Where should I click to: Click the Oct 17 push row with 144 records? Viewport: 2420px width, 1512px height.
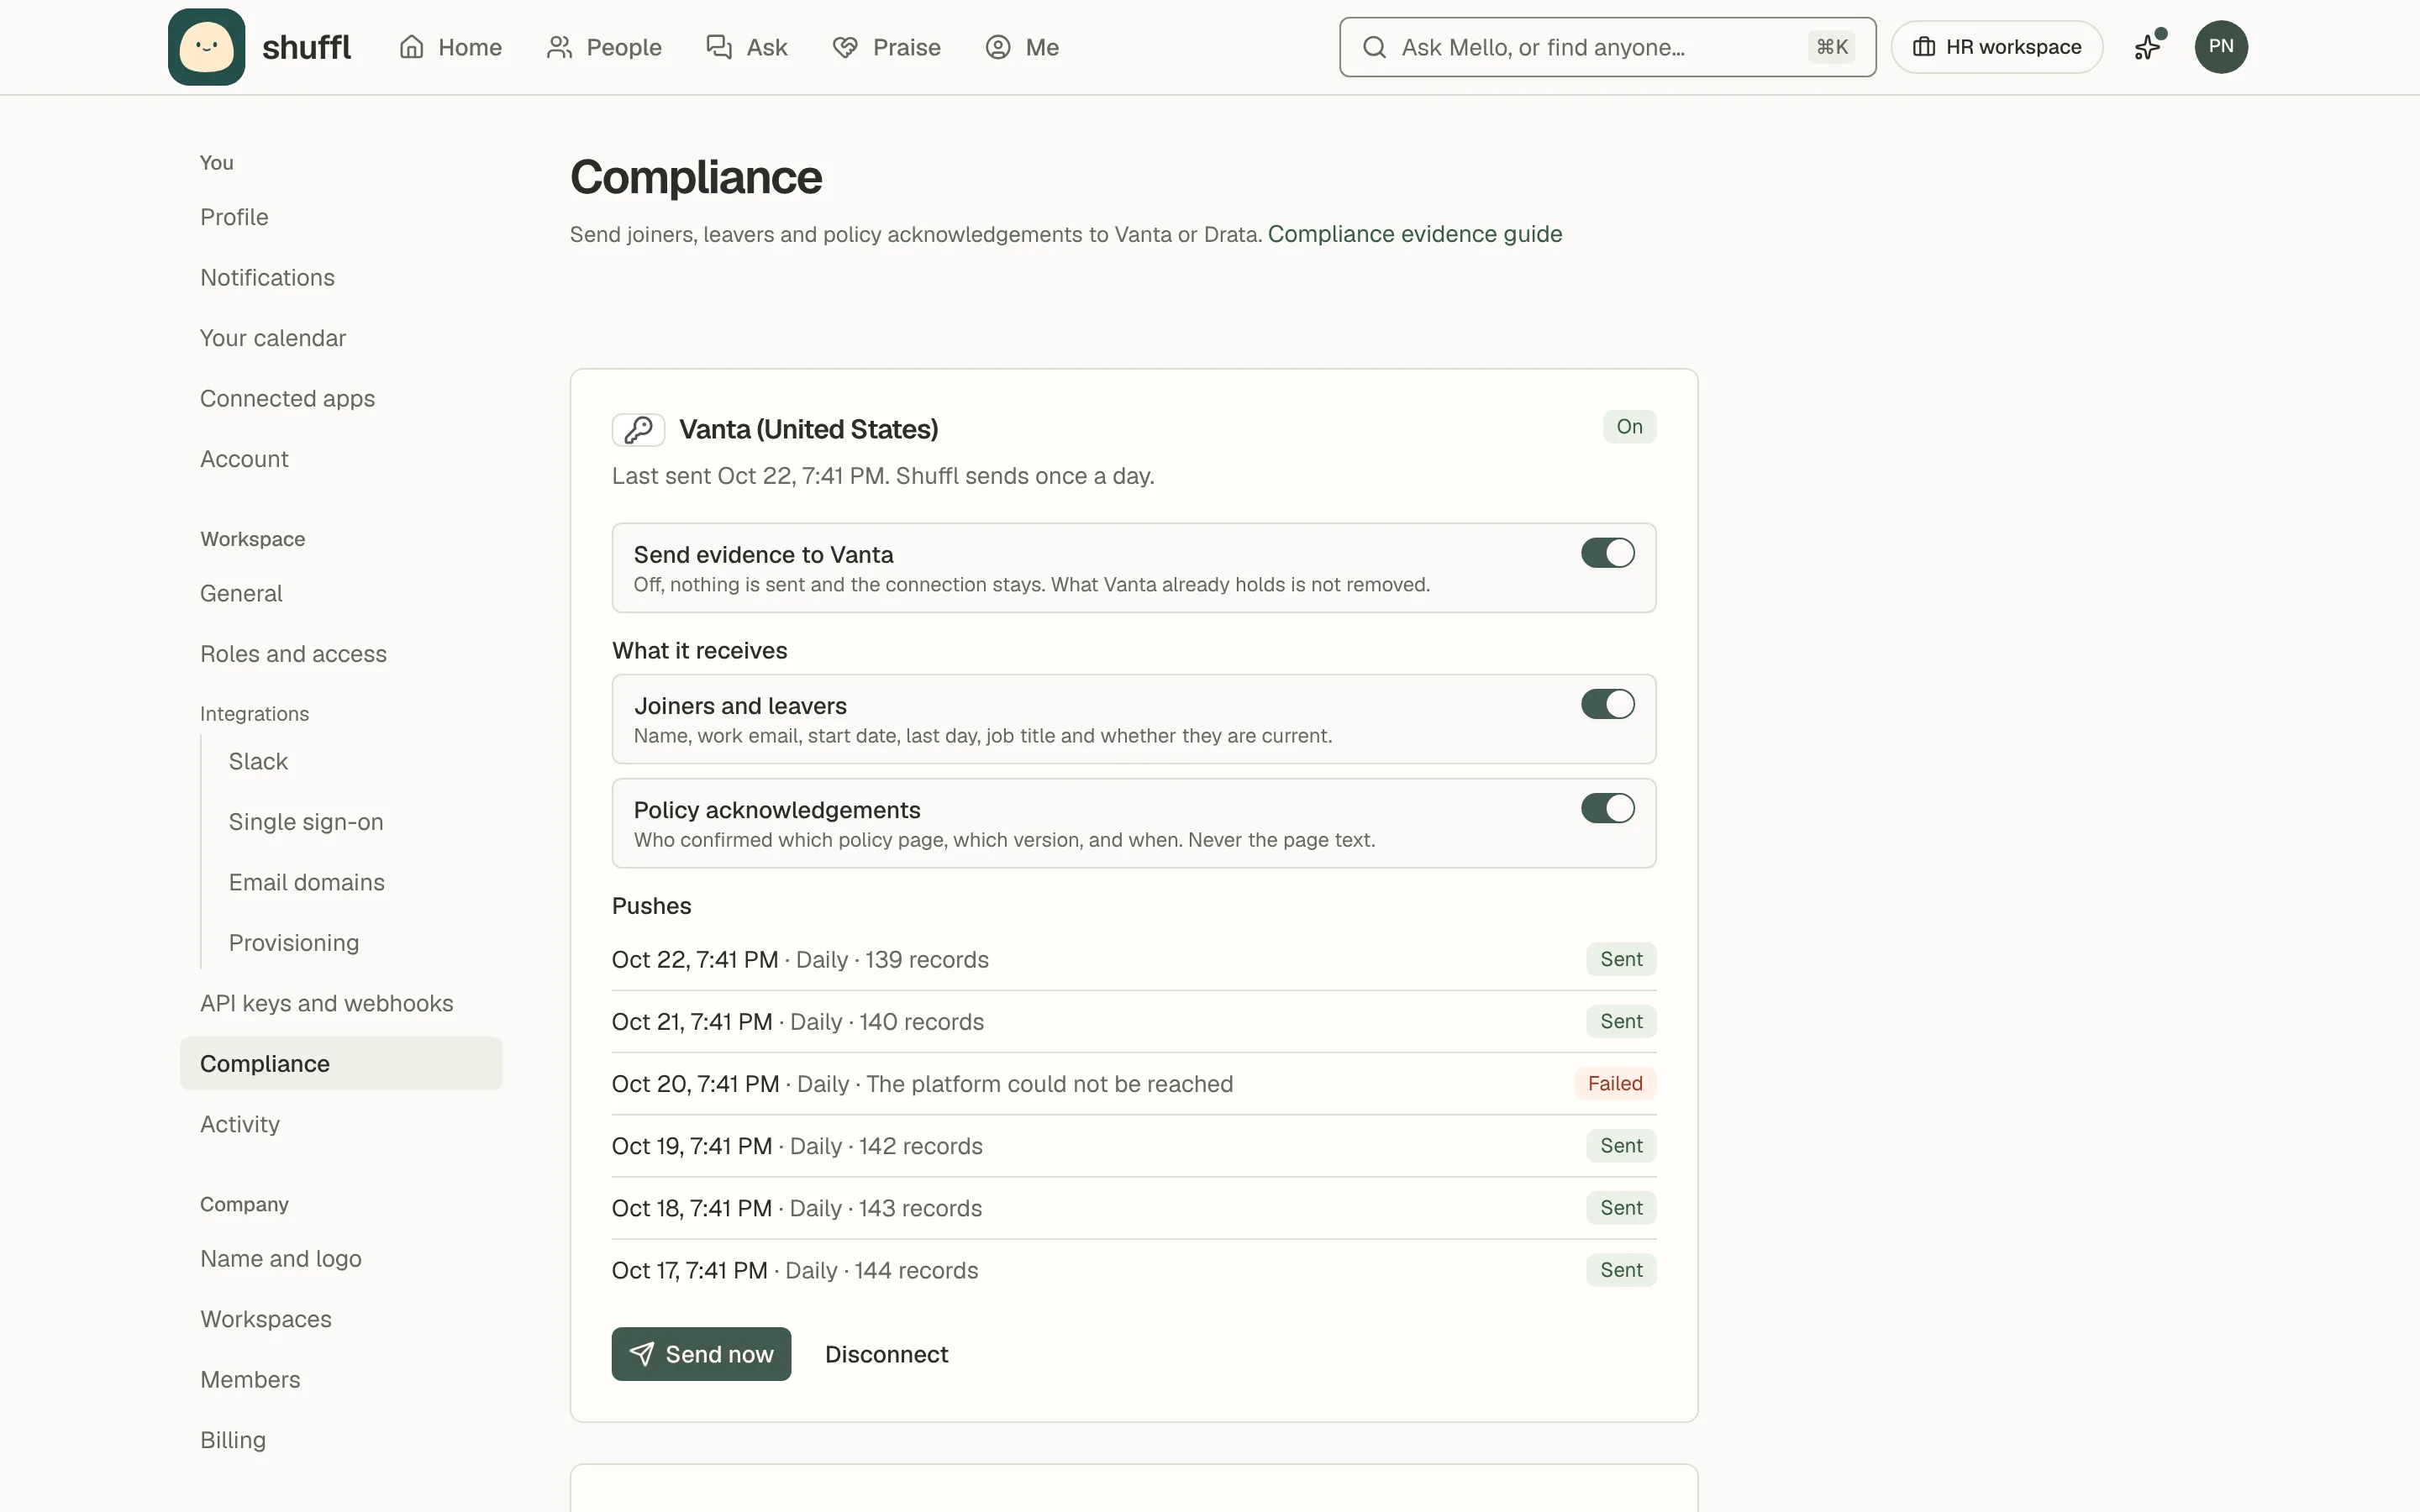click(1134, 1271)
